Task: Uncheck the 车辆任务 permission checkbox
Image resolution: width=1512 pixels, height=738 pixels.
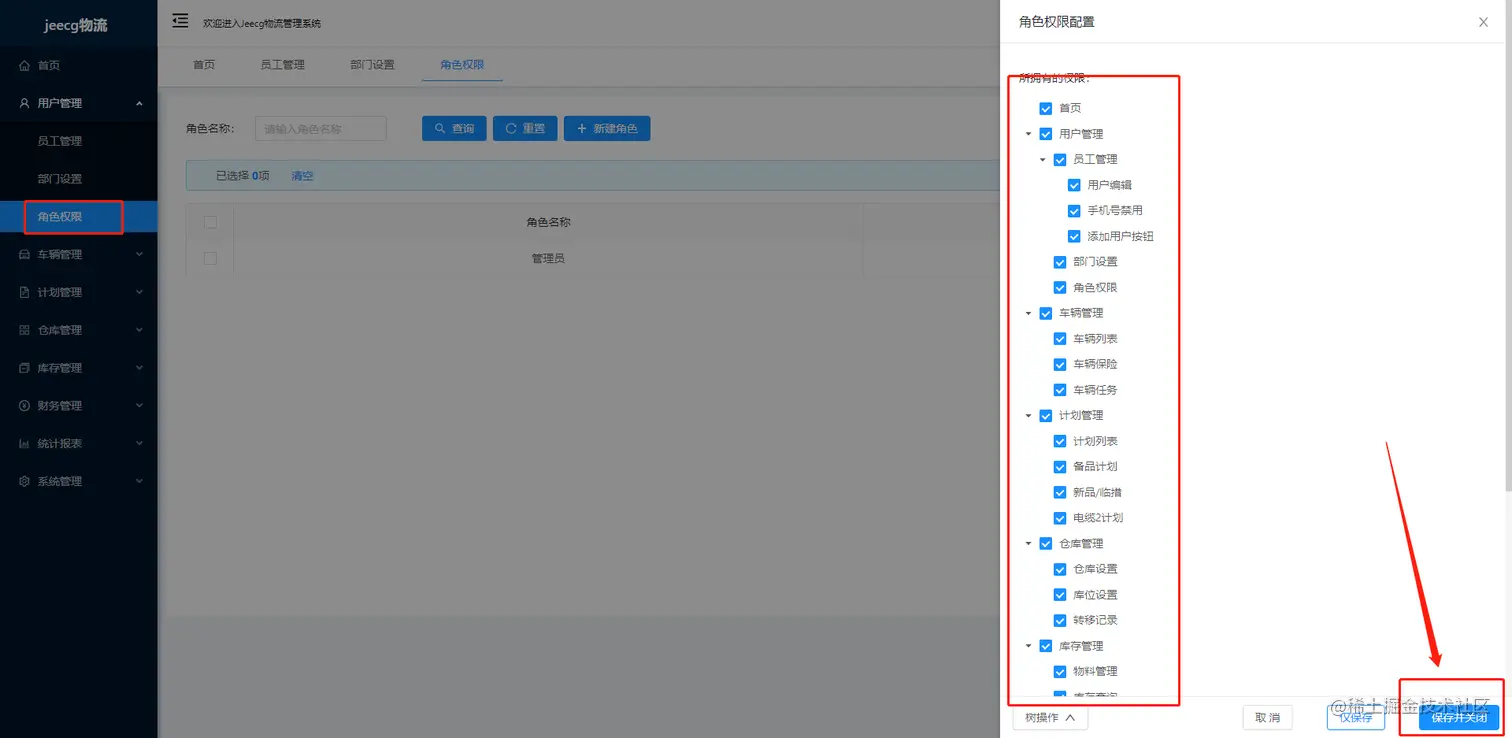Action: pos(1060,390)
